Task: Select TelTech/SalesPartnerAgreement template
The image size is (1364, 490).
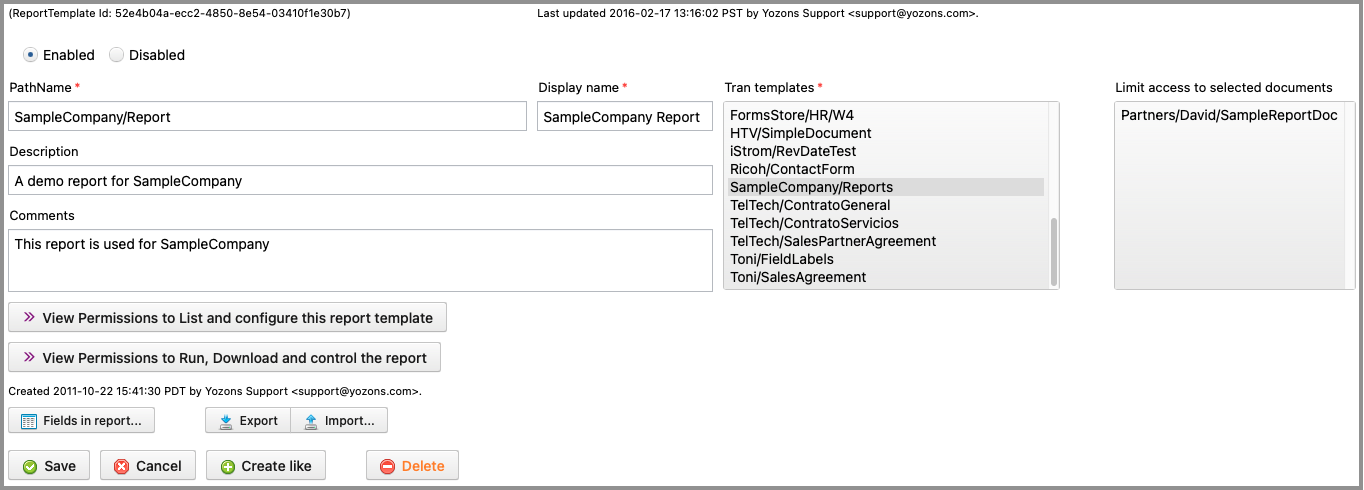Action: (832, 241)
